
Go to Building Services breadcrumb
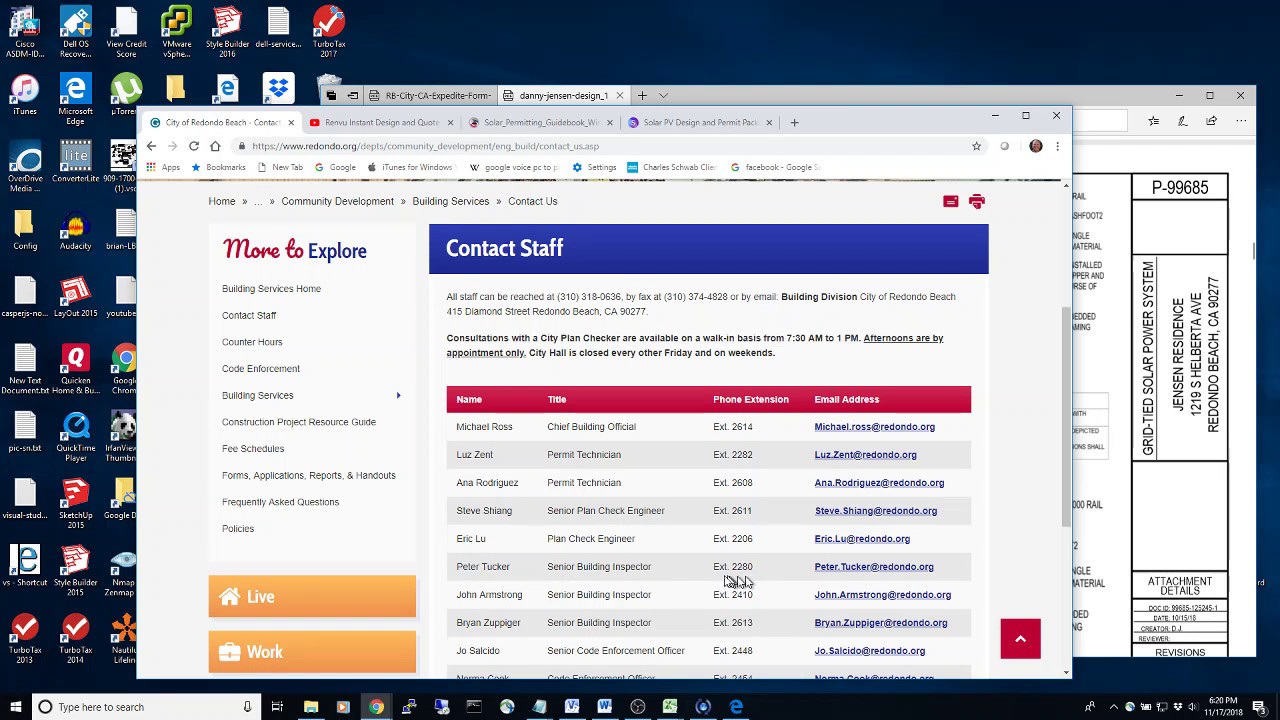[x=451, y=201]
